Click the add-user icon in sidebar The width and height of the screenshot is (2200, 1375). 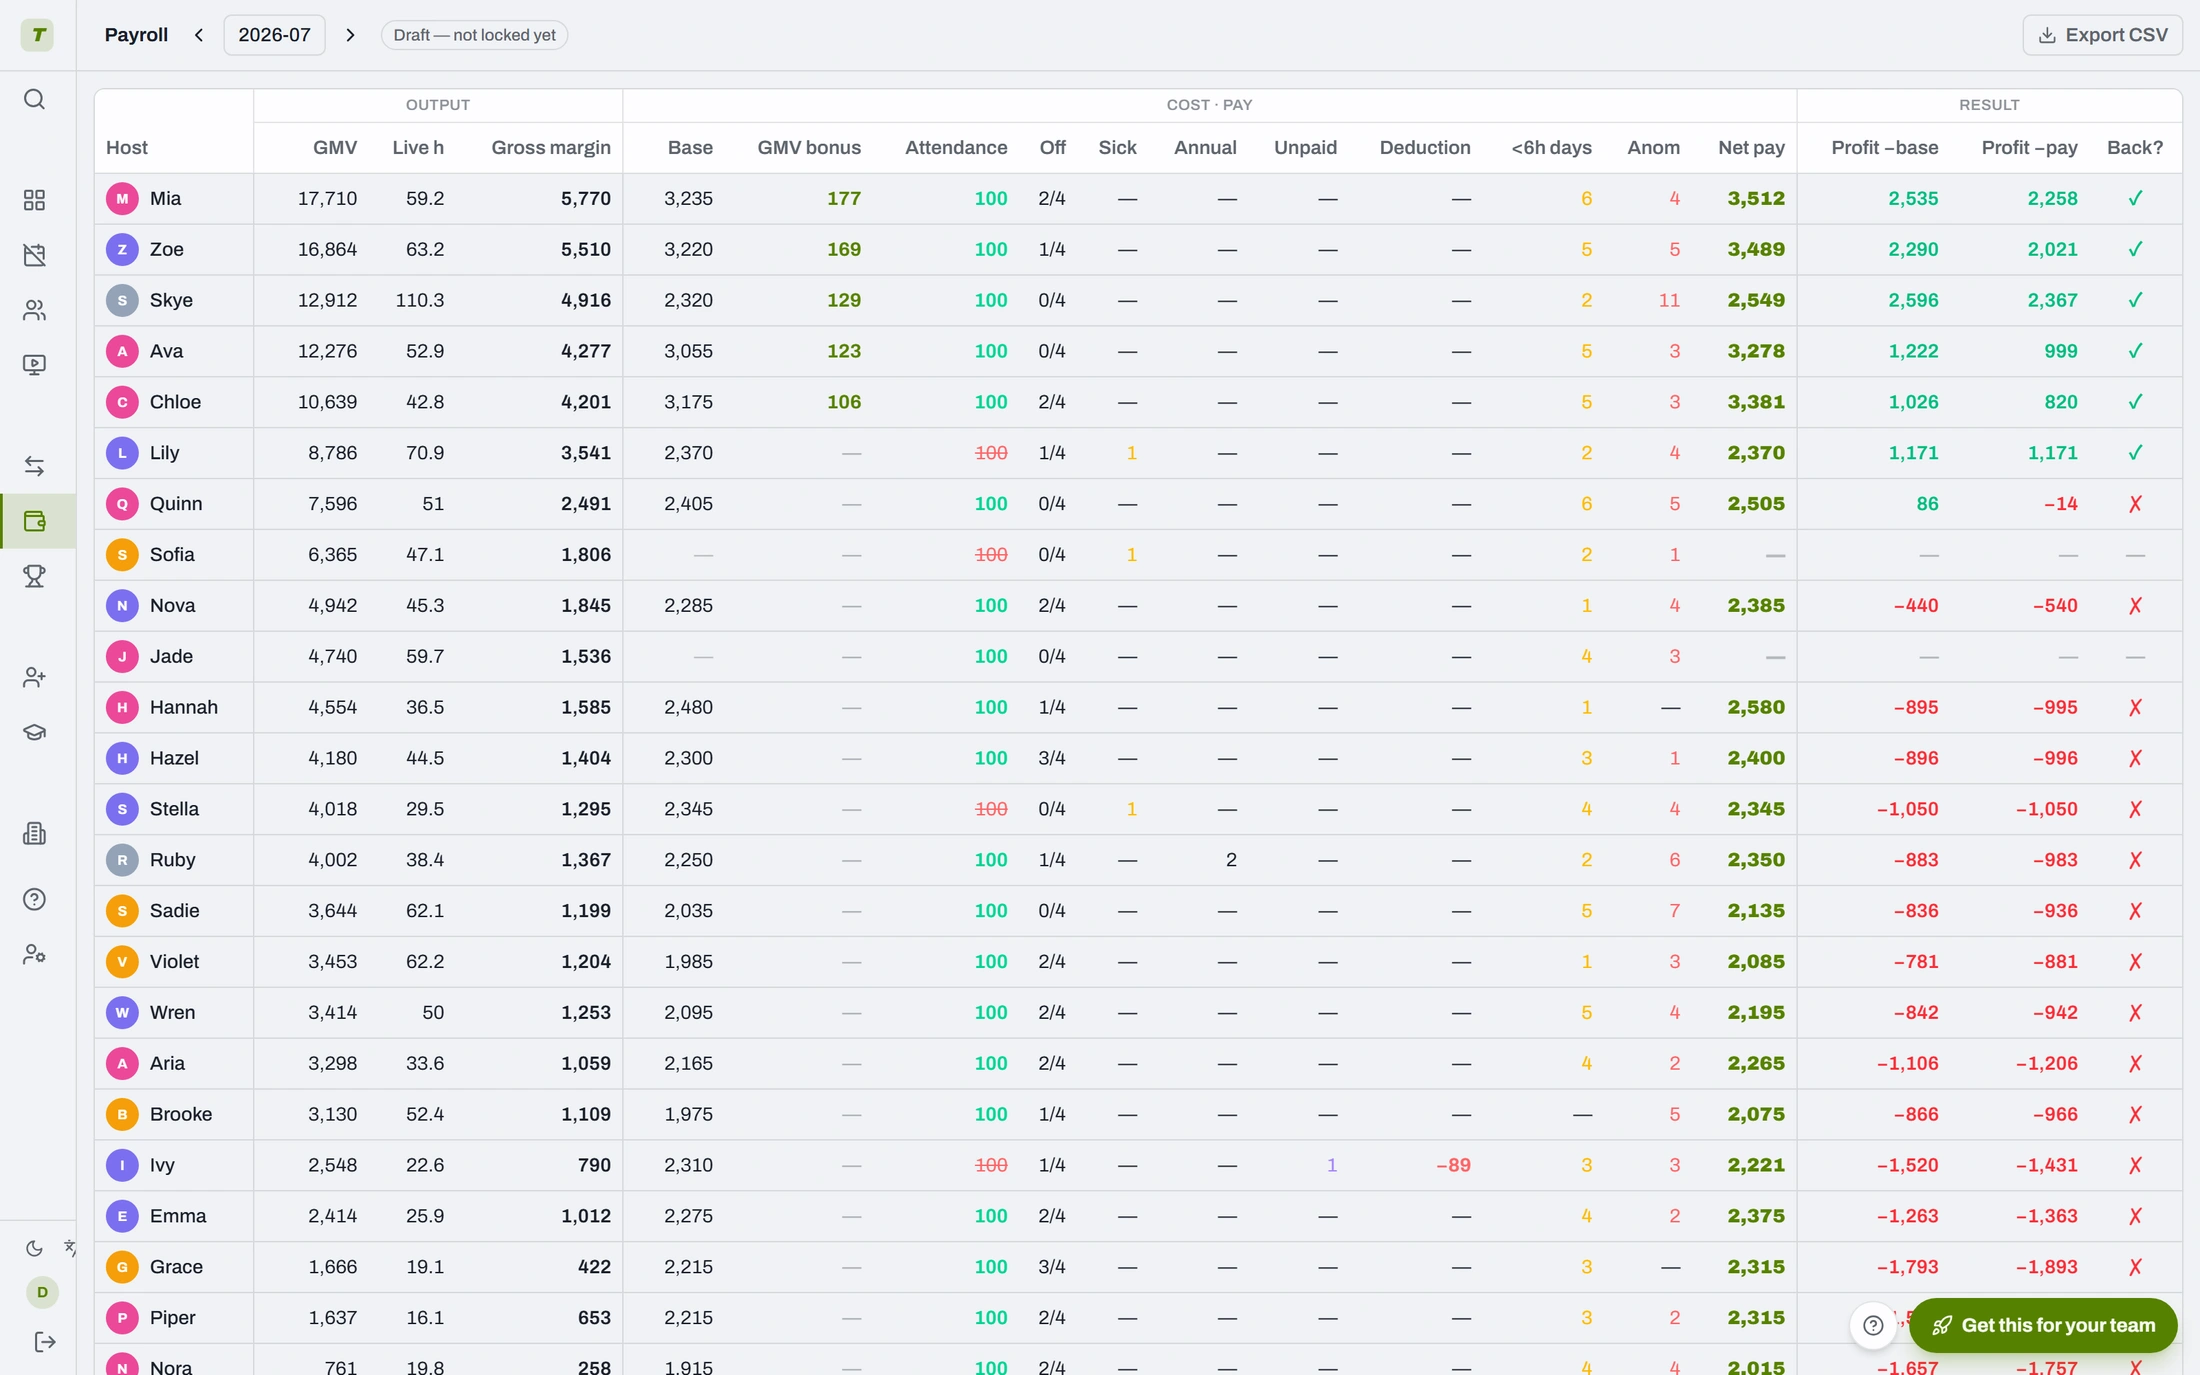(x=34, y=677)
